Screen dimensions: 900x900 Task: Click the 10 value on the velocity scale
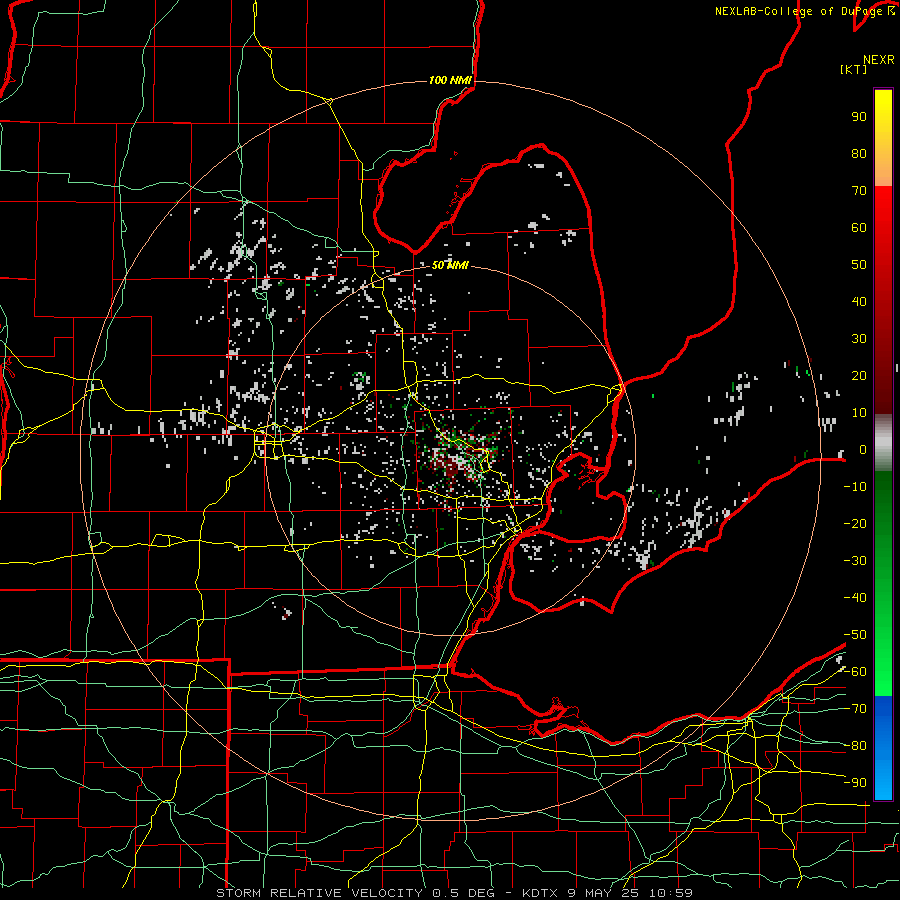(x=859, y=413)
